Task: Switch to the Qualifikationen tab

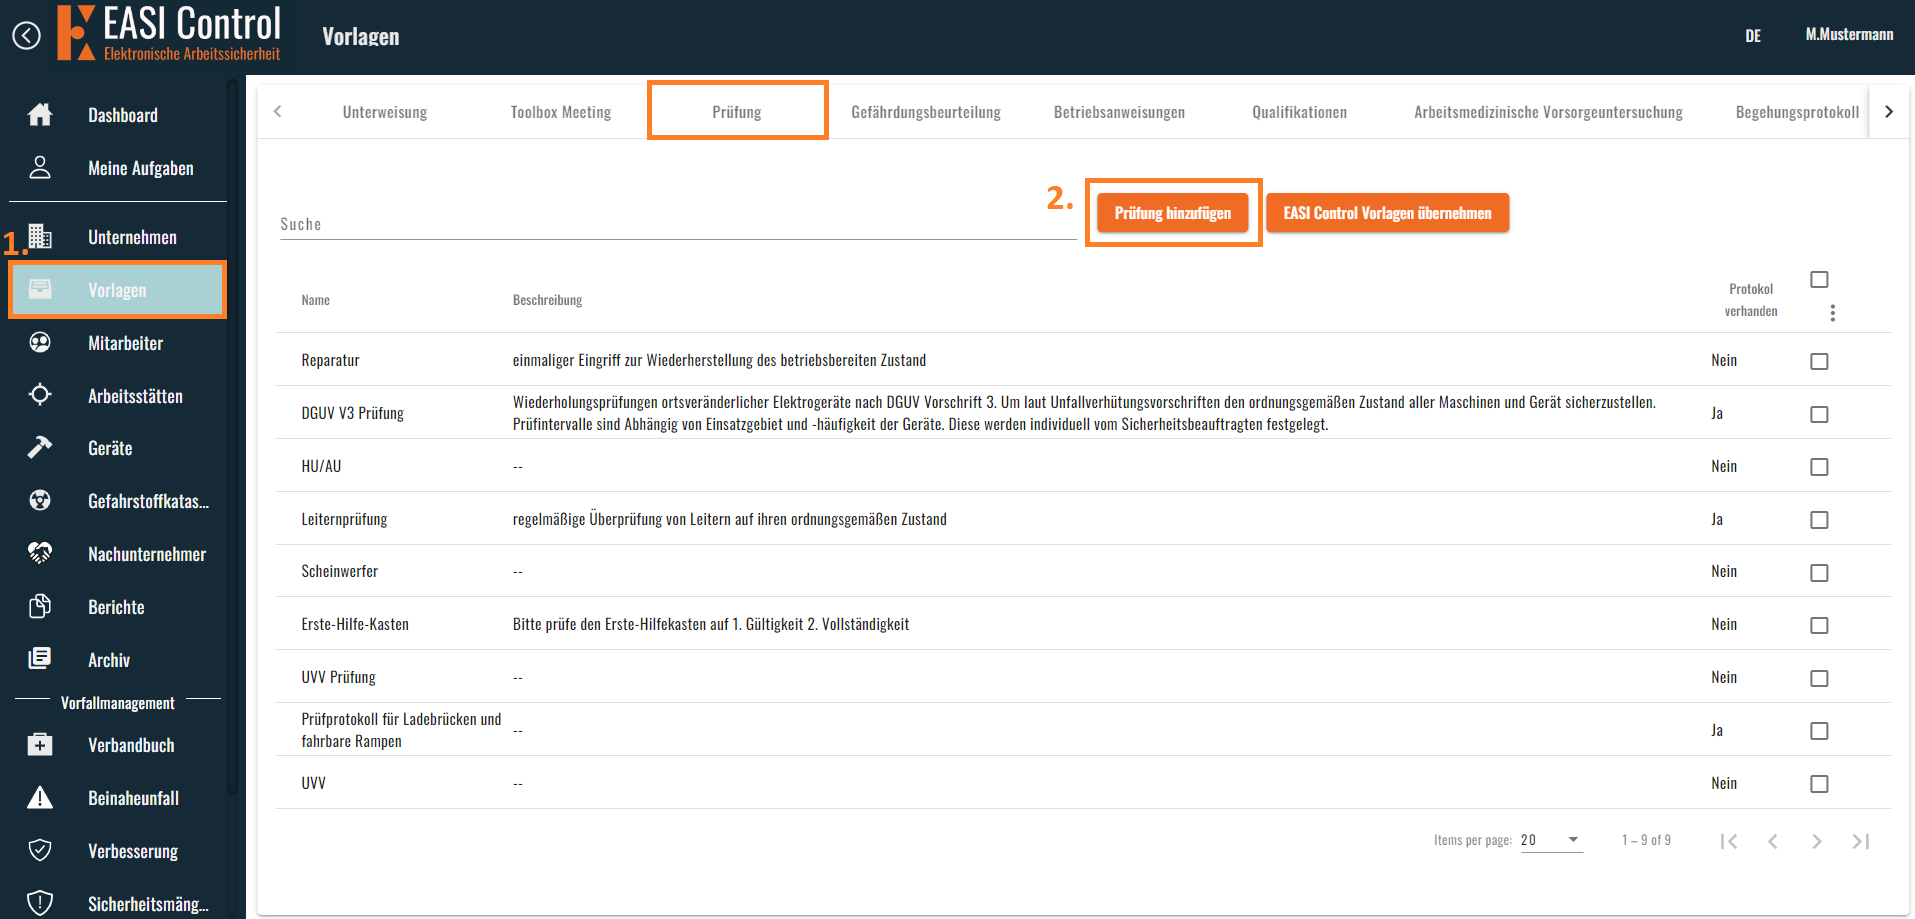Action: pyautogui.click(x=1299, y=112)
